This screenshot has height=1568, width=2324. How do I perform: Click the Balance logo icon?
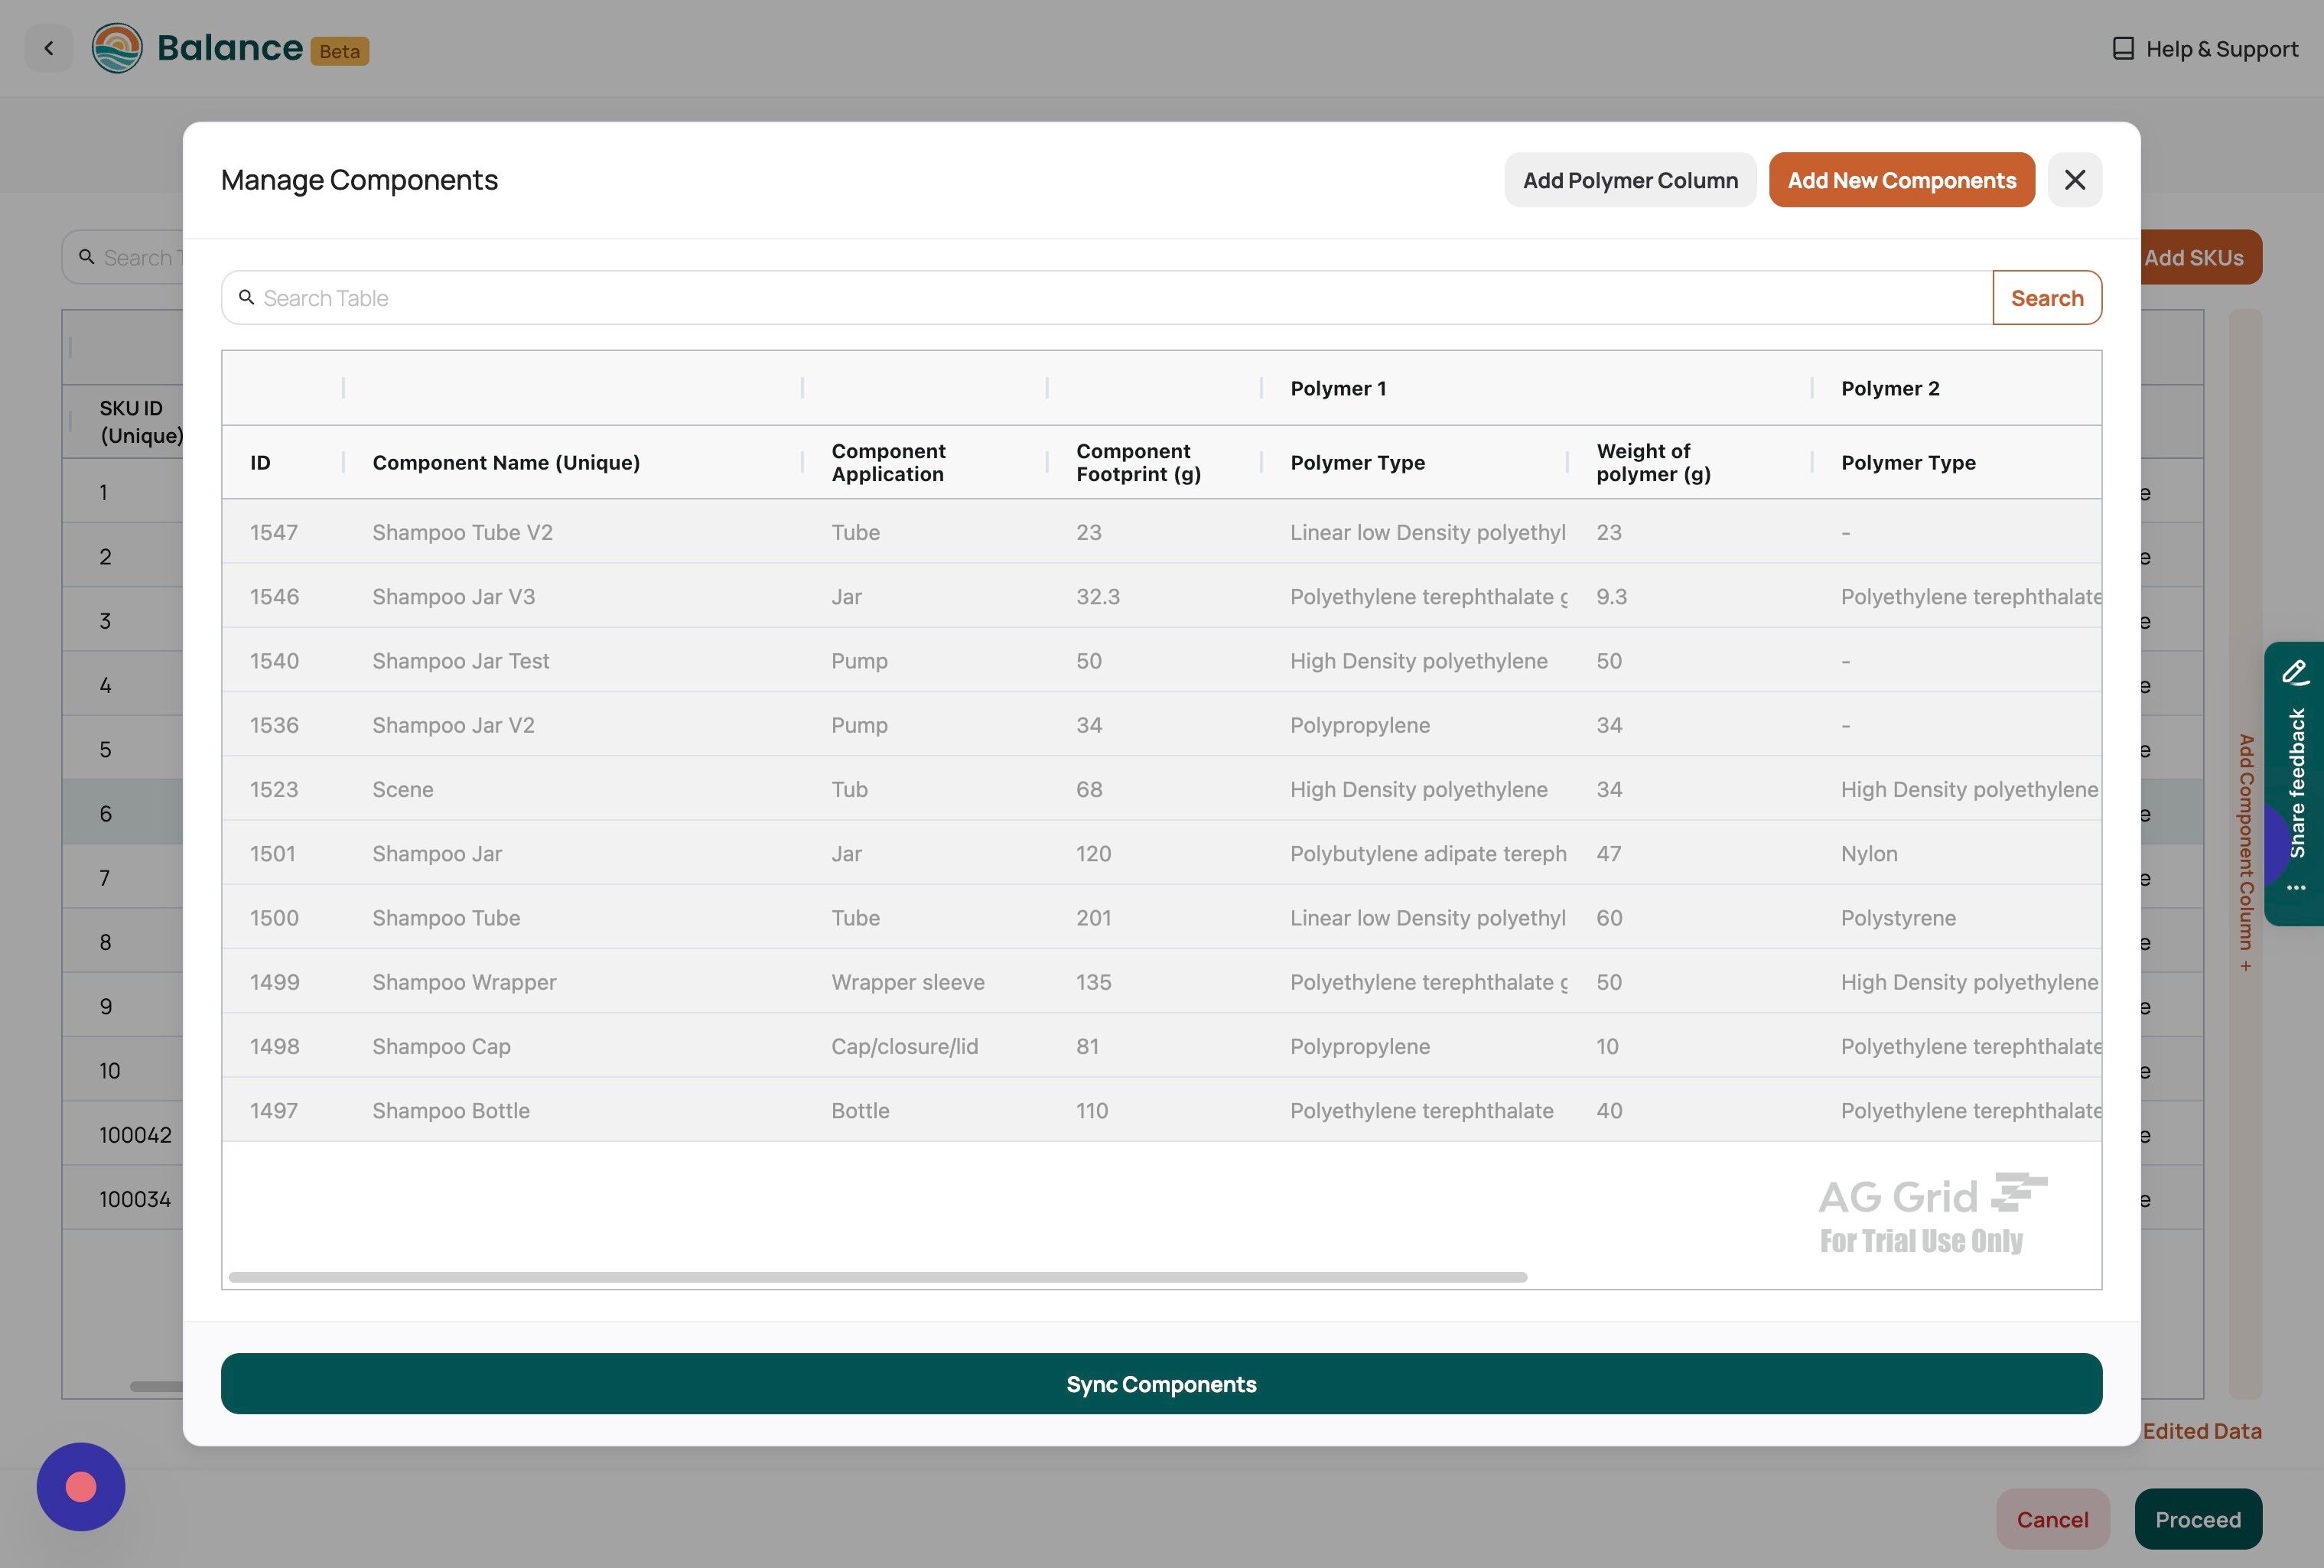[117, 48]
